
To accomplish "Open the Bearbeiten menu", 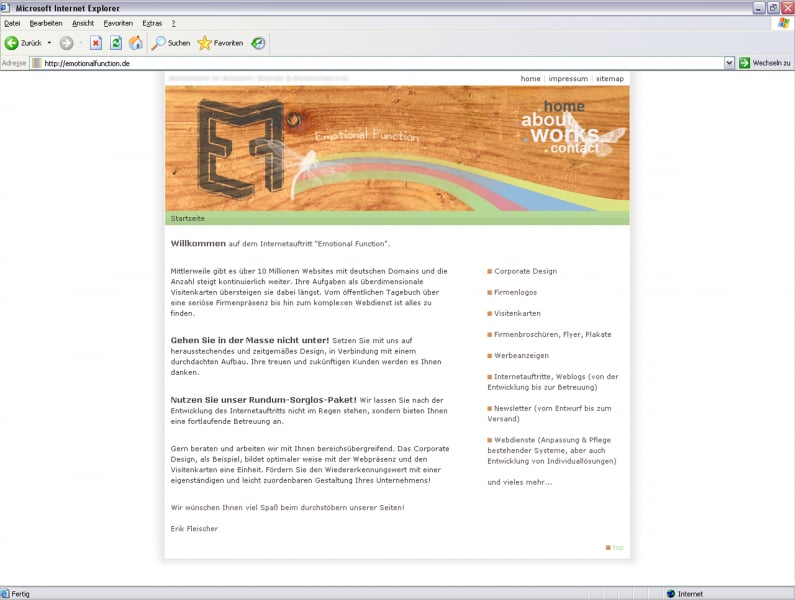I will click(x=46, y=23).
